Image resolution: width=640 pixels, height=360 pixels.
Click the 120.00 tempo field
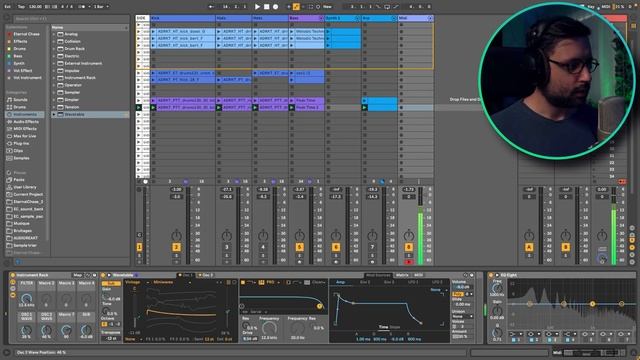[36, 7]
